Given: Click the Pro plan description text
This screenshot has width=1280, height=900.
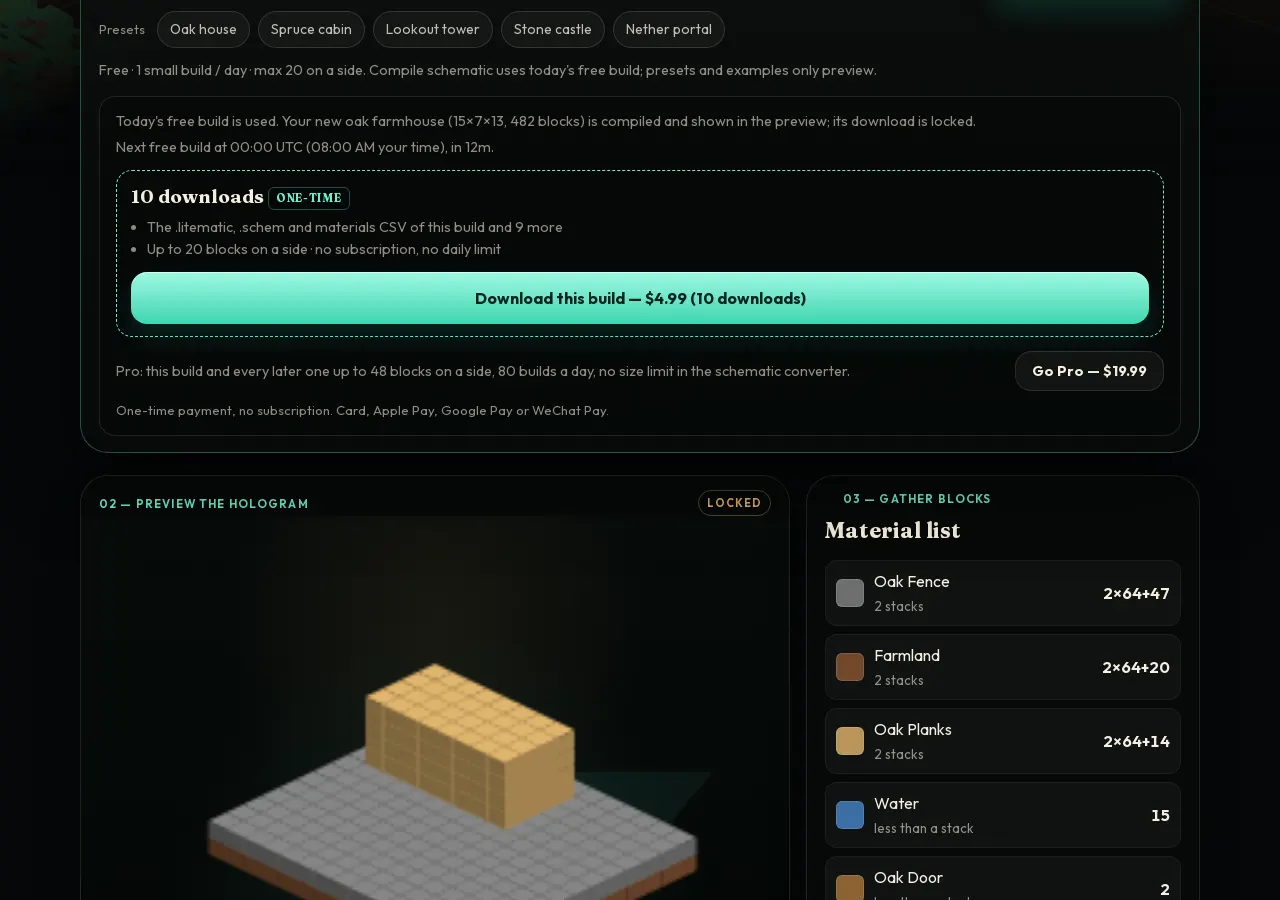Looking at the screenshot, I should coord(483,371).
